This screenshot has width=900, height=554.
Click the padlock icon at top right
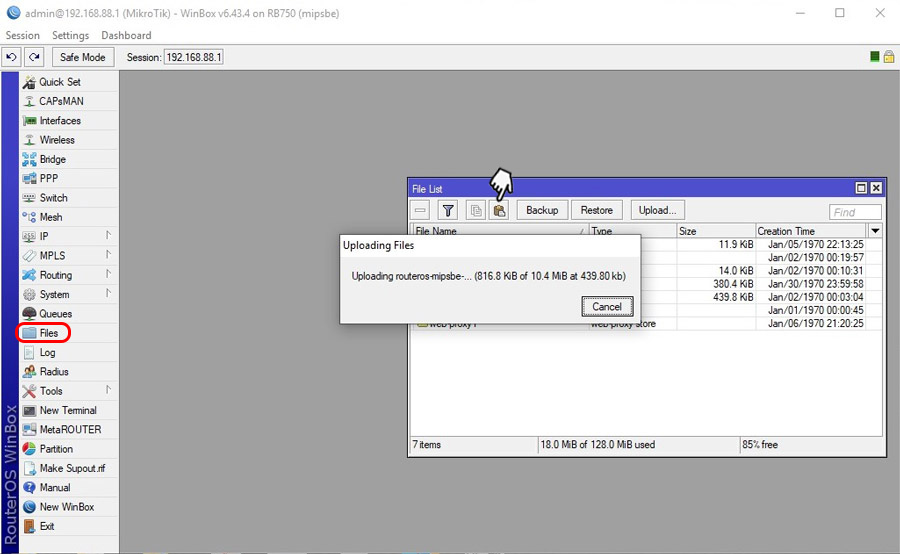coord(889,56)
